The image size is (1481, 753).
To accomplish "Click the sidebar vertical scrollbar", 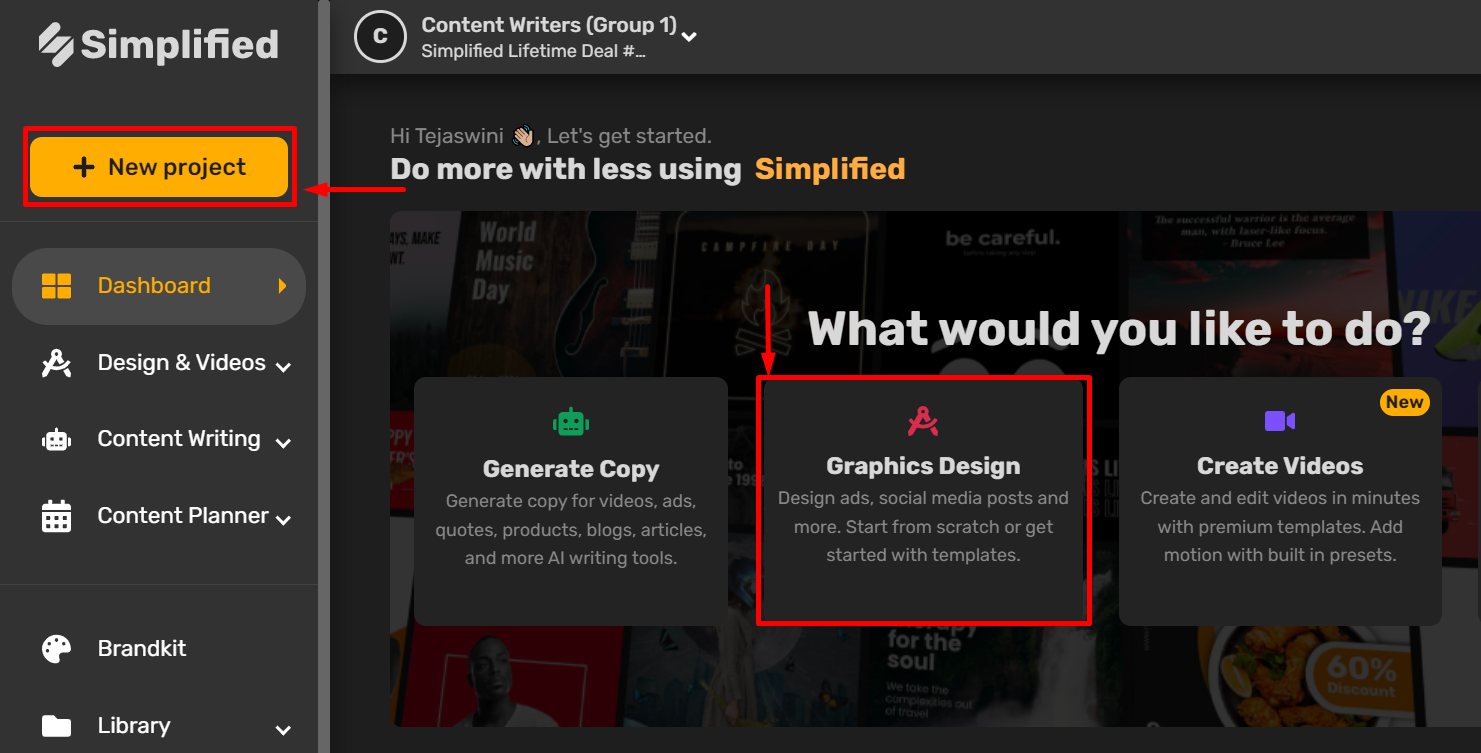I will pyautogui.click(x=324, y=376).
